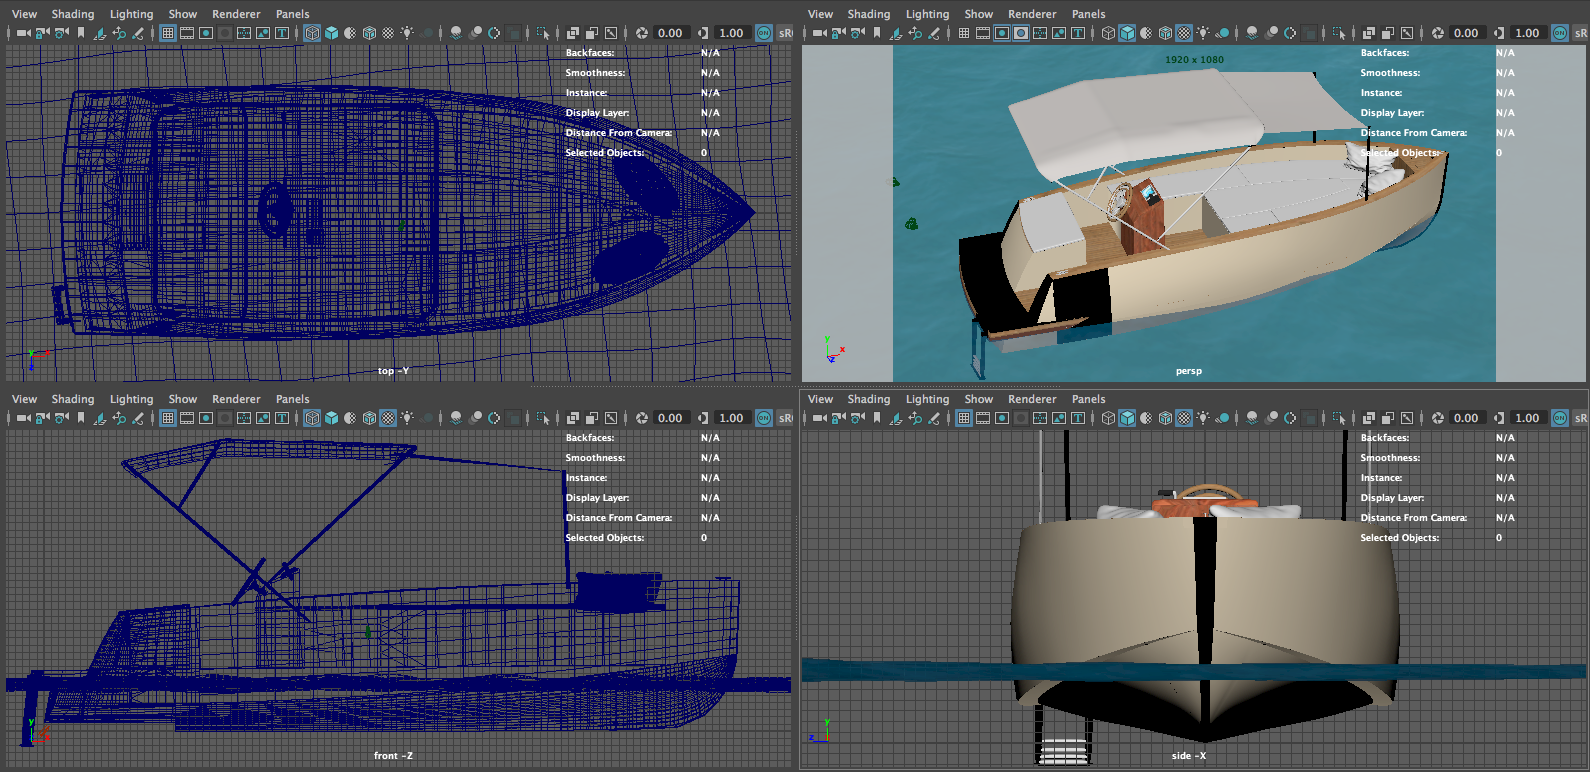1590x772 pixels.
Task: Open the View menu in front -Z panel
Action: (x=25, y=399)
